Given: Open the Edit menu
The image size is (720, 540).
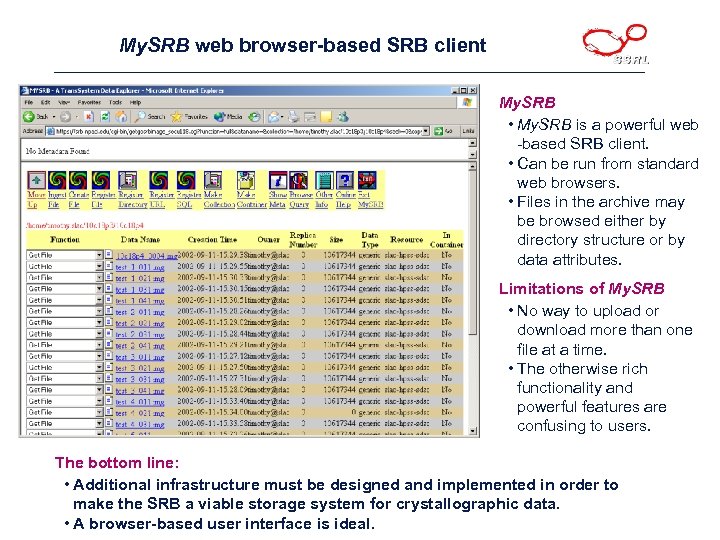Looking at the screenshot, I should coord(45,102).
